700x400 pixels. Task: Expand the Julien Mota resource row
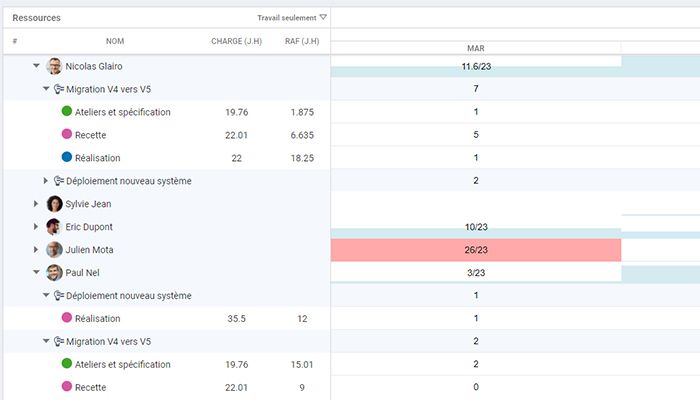(37, 250)
